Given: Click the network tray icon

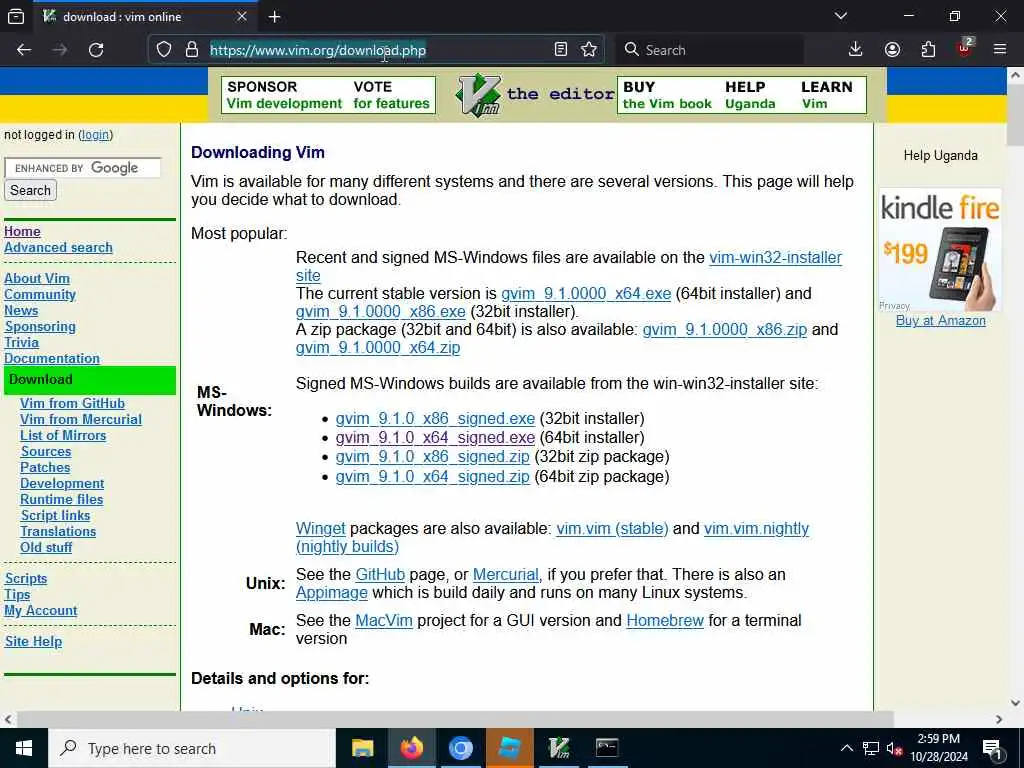Looking at the screenshot, I should 871,749.
